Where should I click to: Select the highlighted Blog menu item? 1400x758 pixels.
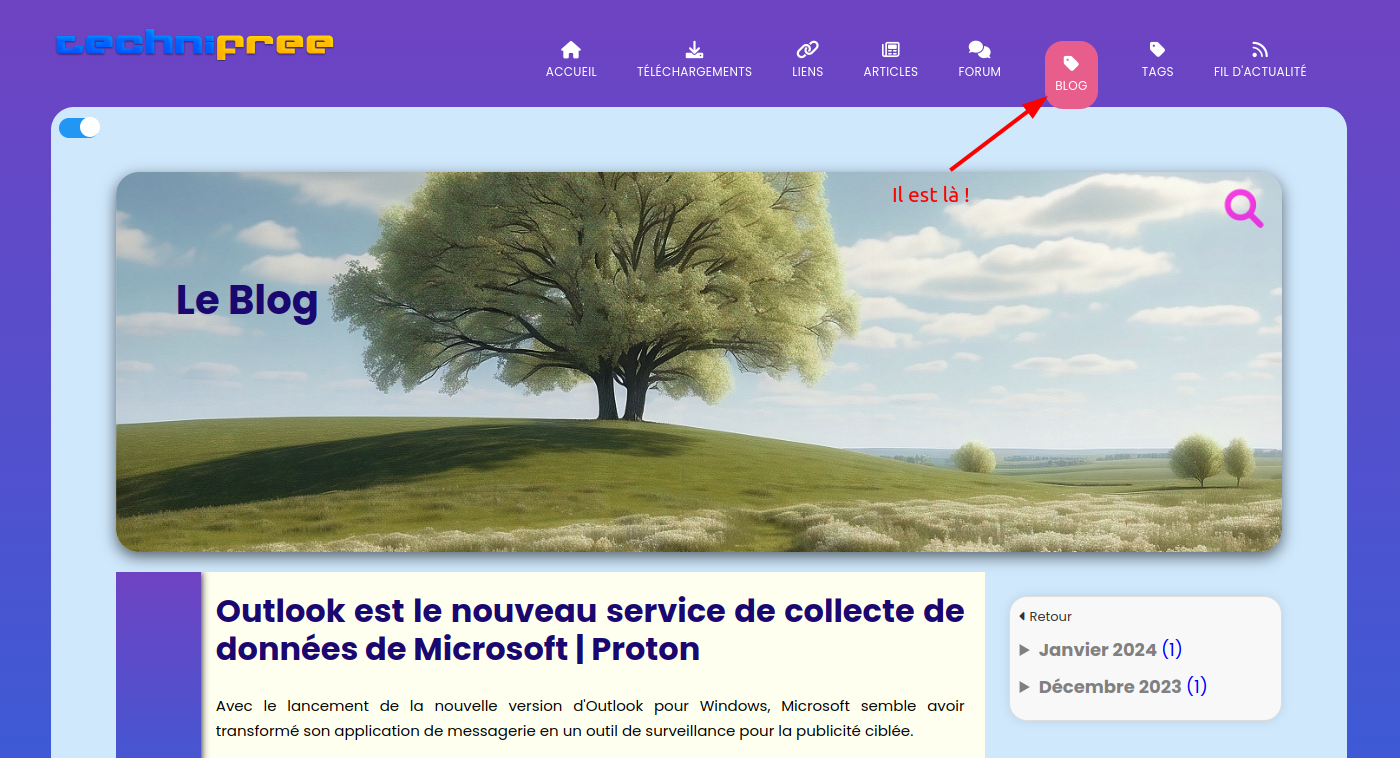pyautogui.click(x=1071, y=74)
